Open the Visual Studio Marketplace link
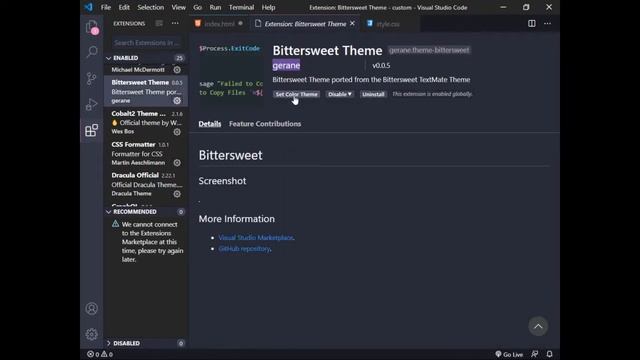The height and width of the screenshot is (360, 640). 256,238
